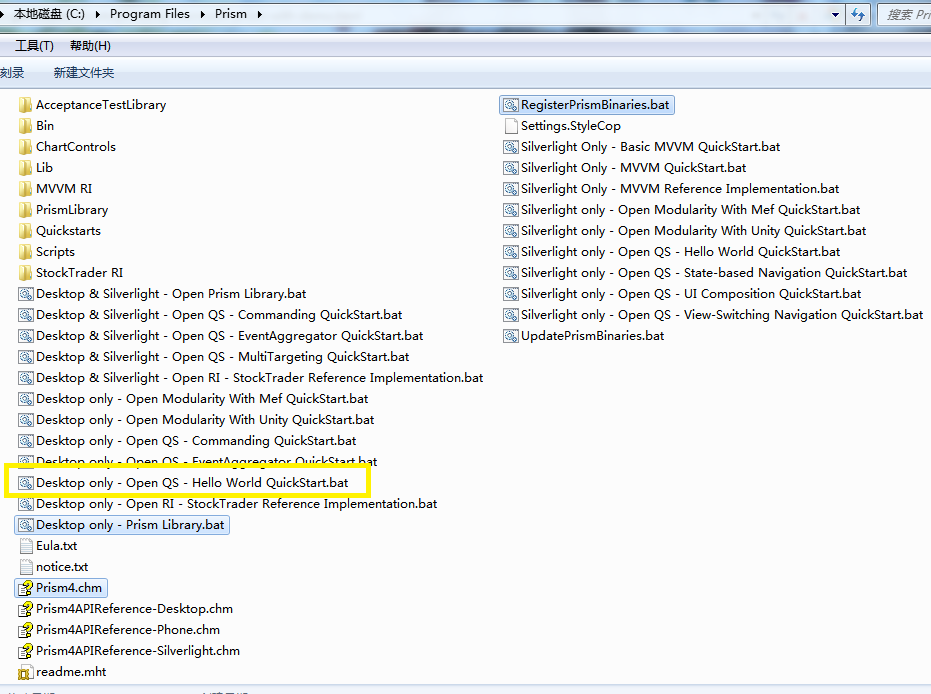This screenshot has height=694, width=931.
Task: Select Desktop & Silverlight Commanding QuickStart.bat
Action: (x=210, y=315)
